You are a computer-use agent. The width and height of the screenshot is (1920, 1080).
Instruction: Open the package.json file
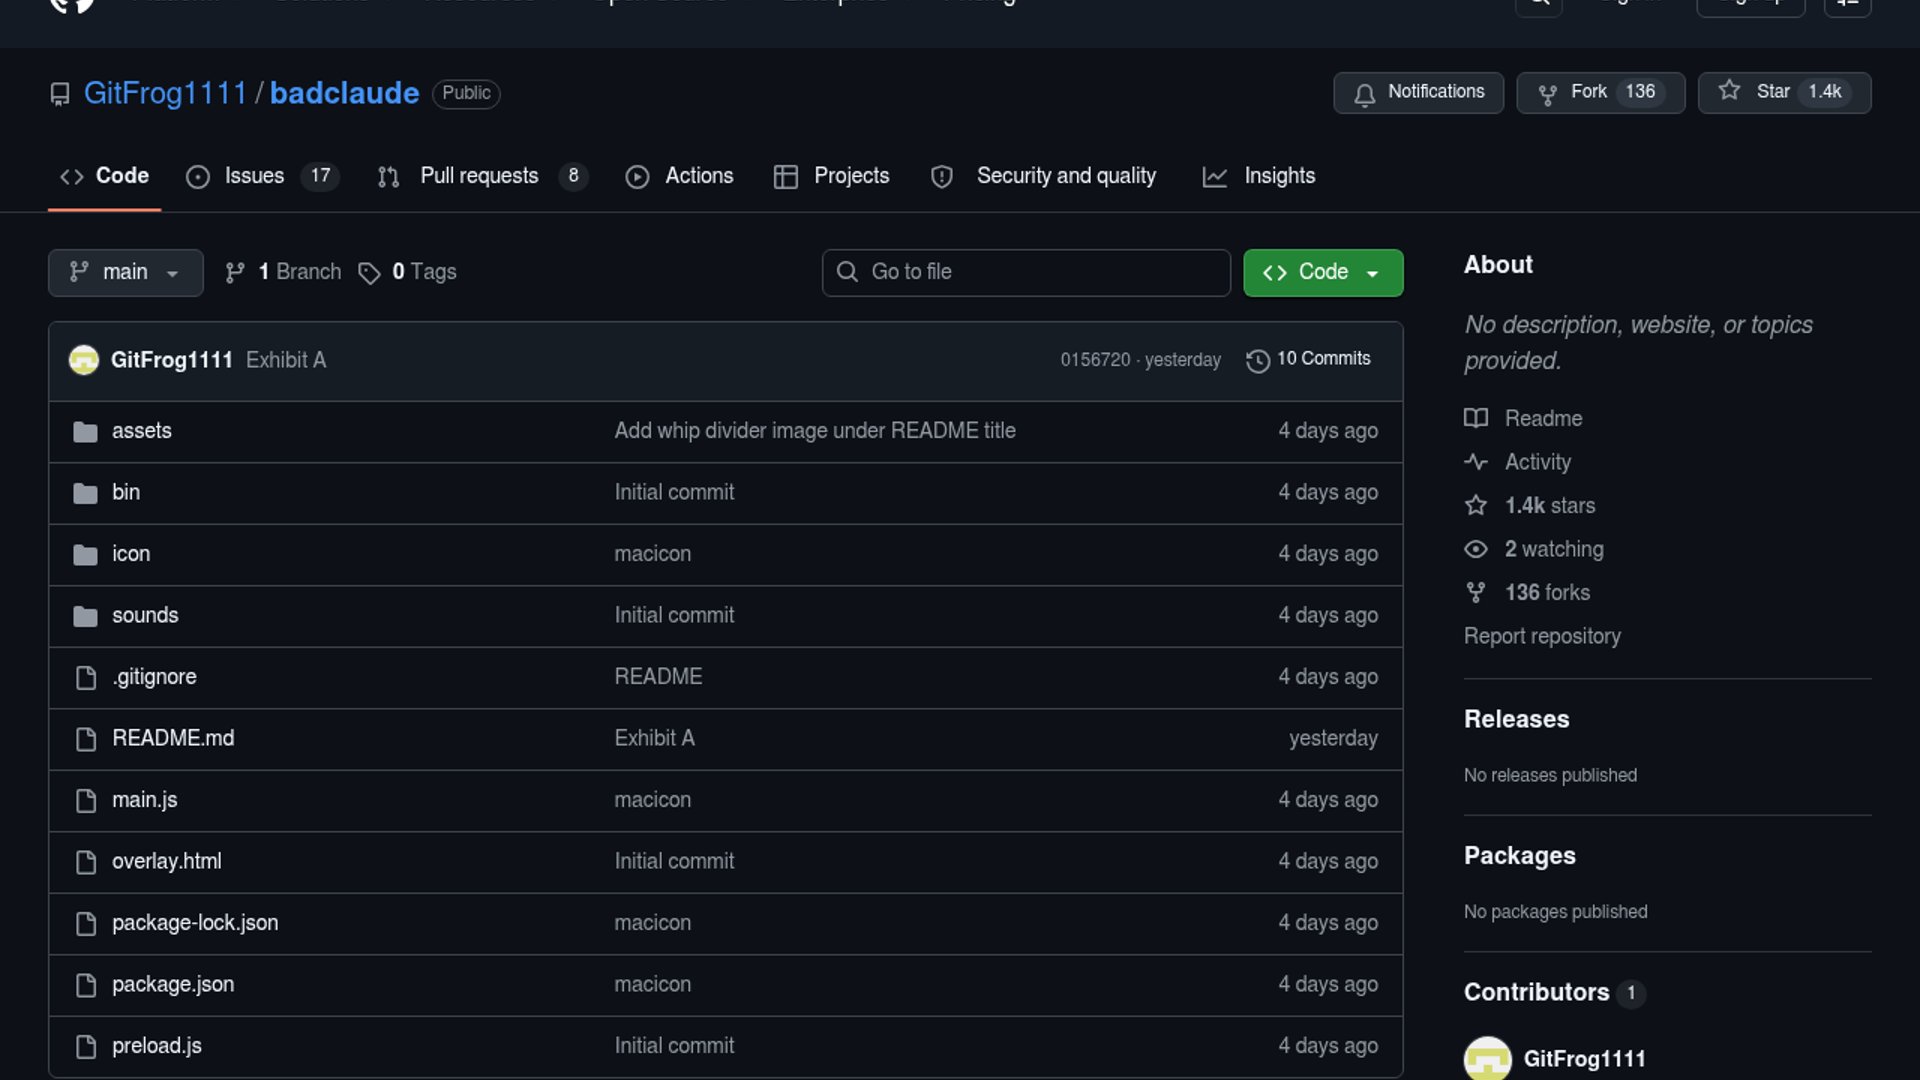[x=173, y=985]
